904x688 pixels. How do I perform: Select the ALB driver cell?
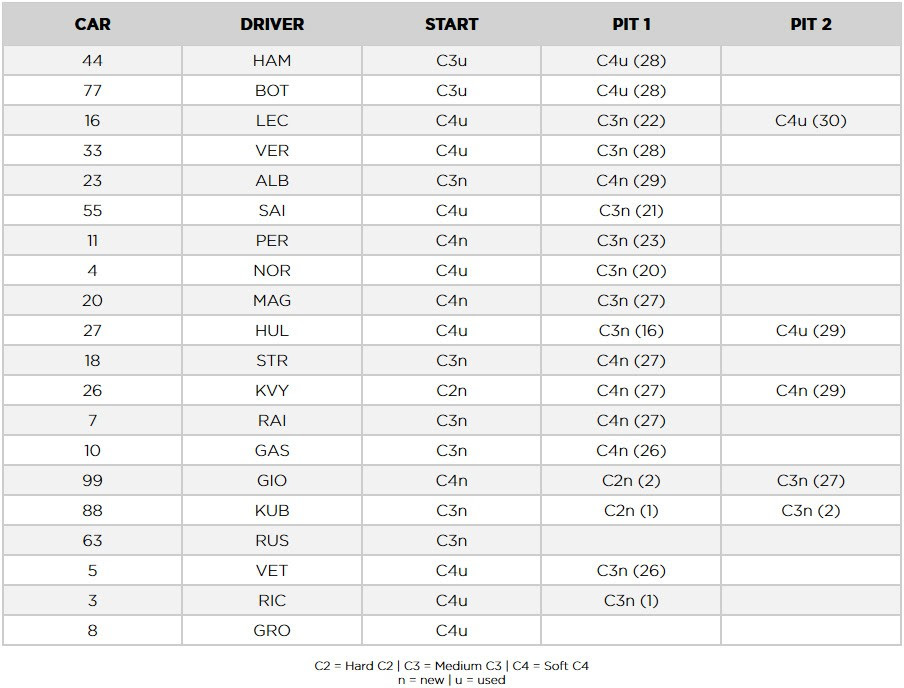point(272,181)
